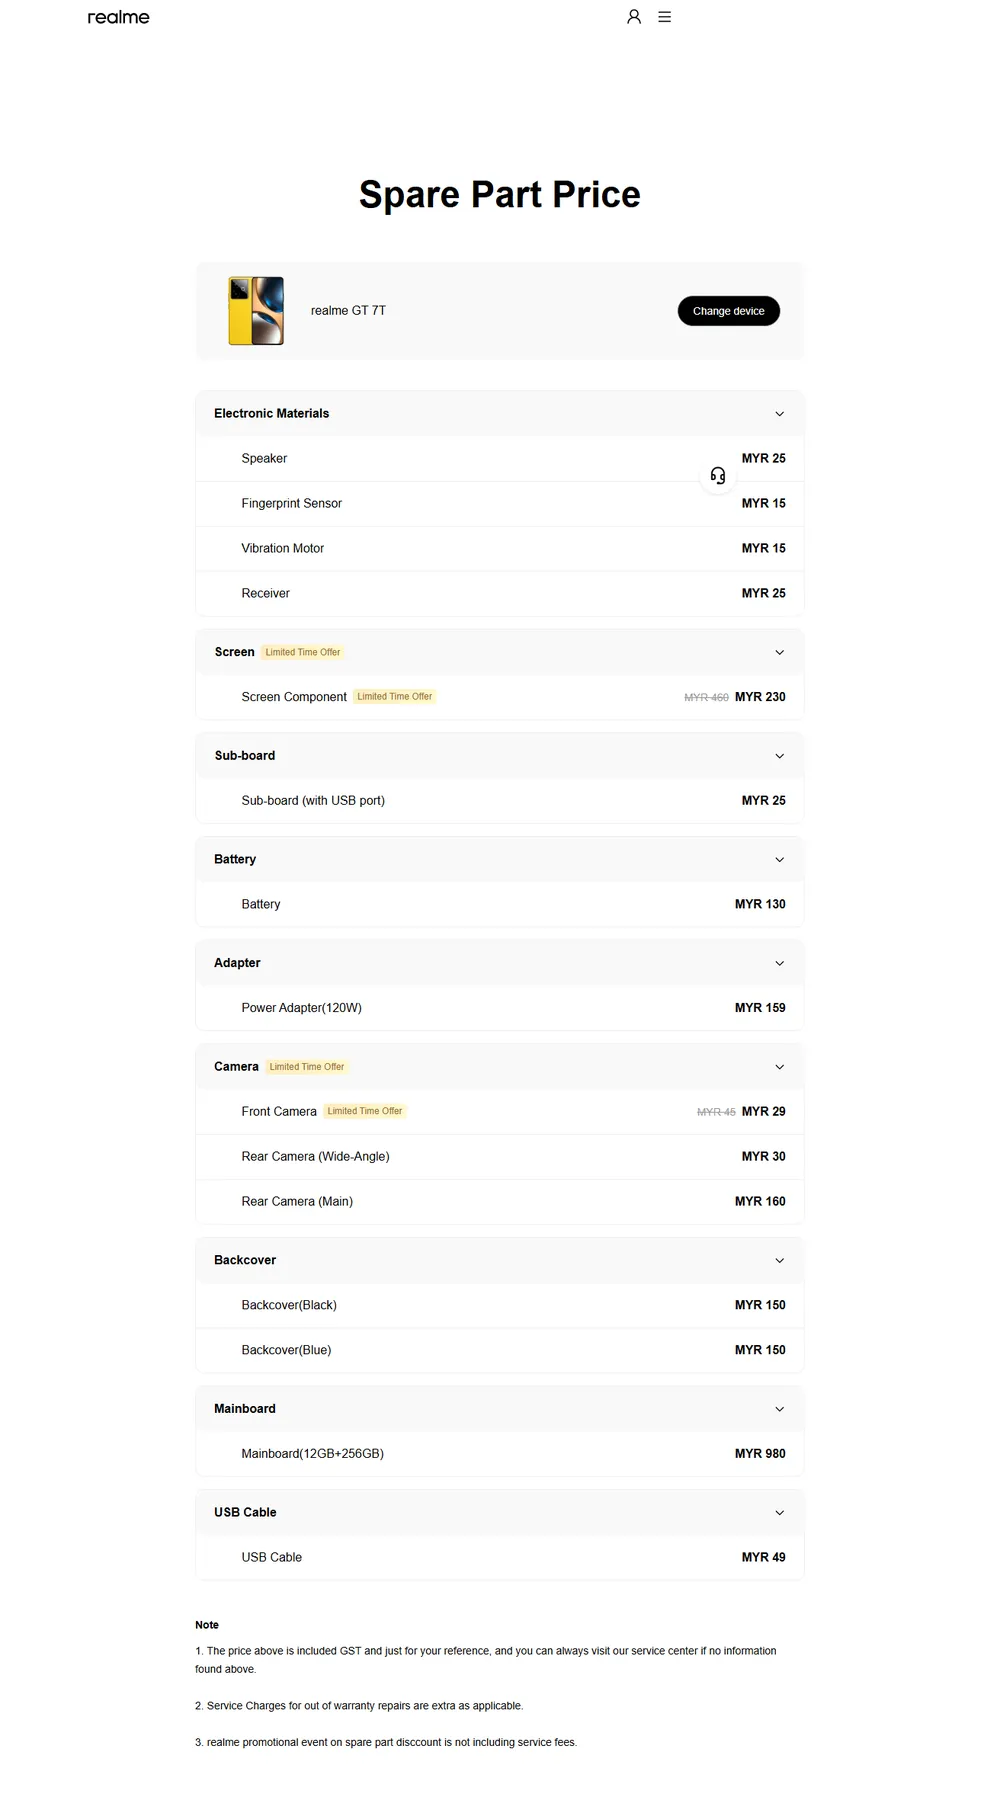Click the Power Adapter(120W) item

click(301, 1008)
